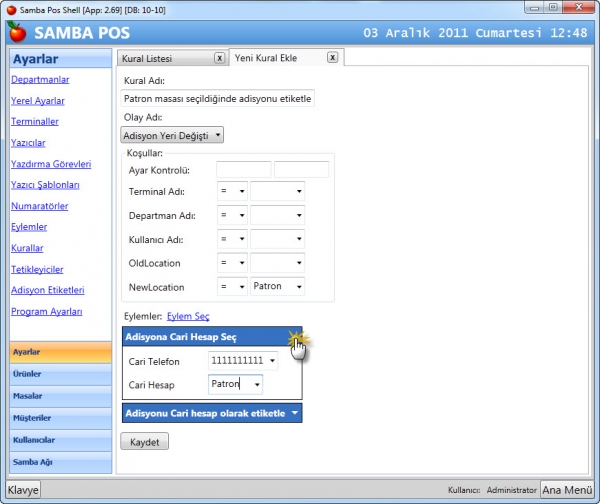Click first Ayar Kontrolü input box
This screenshot has height=504, width=600.
click(244, 170)
